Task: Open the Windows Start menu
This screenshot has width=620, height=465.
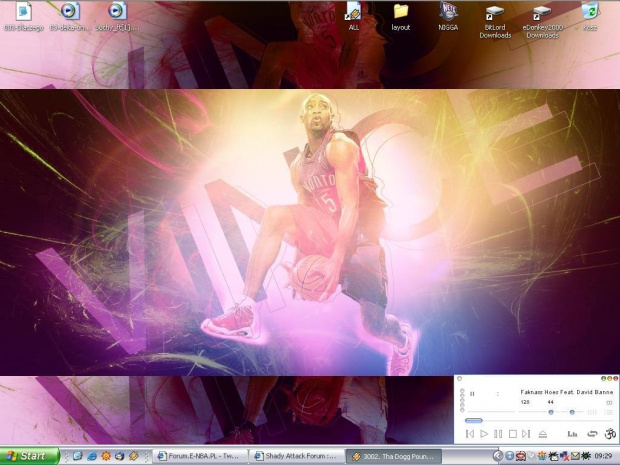Action: (29, 456)
